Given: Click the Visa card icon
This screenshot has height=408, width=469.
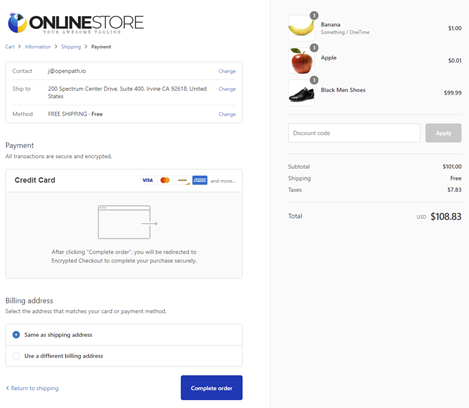Looking at the screenshot, I should (147, 180).
